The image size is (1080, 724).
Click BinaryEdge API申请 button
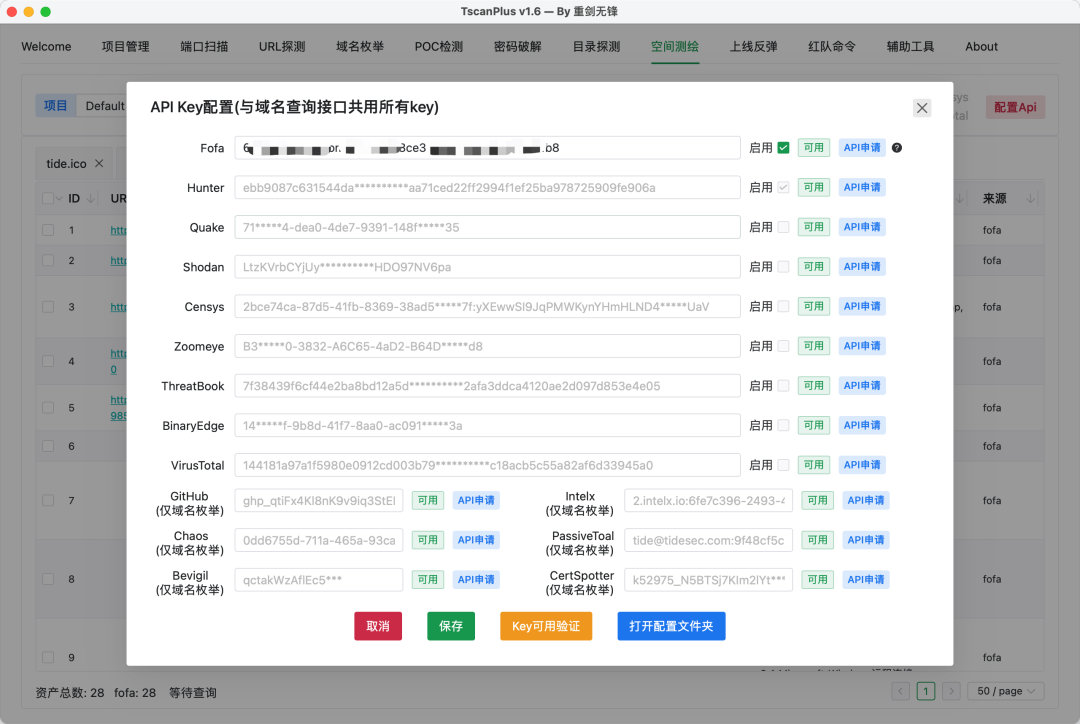tap(862, 426)
